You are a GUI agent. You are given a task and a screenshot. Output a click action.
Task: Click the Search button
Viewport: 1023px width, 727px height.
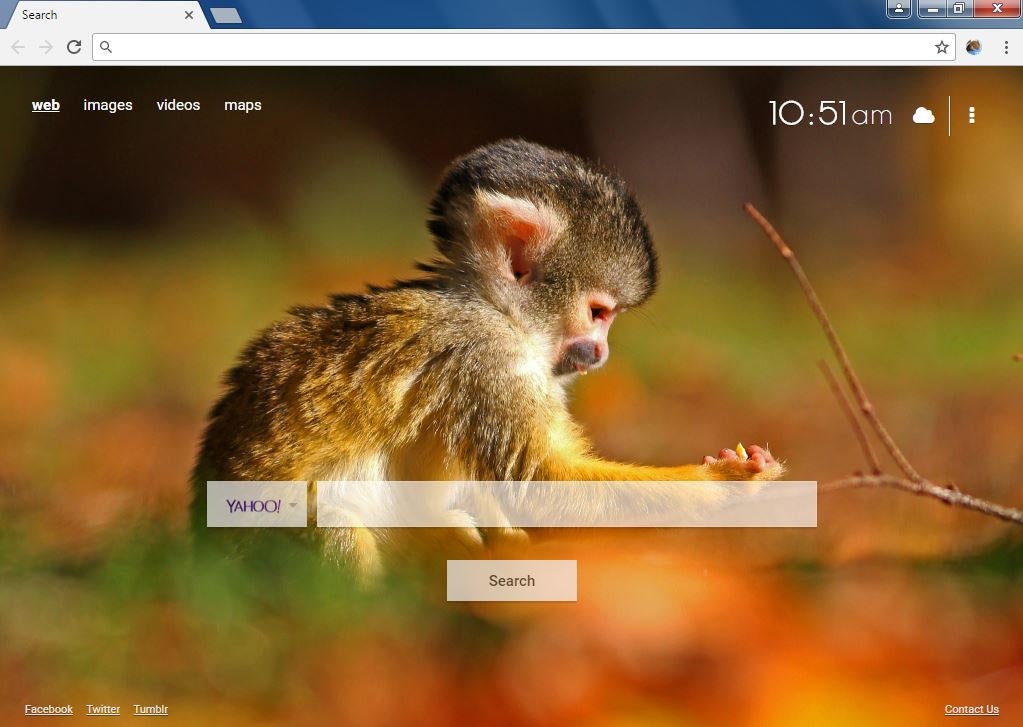(511, 580)
